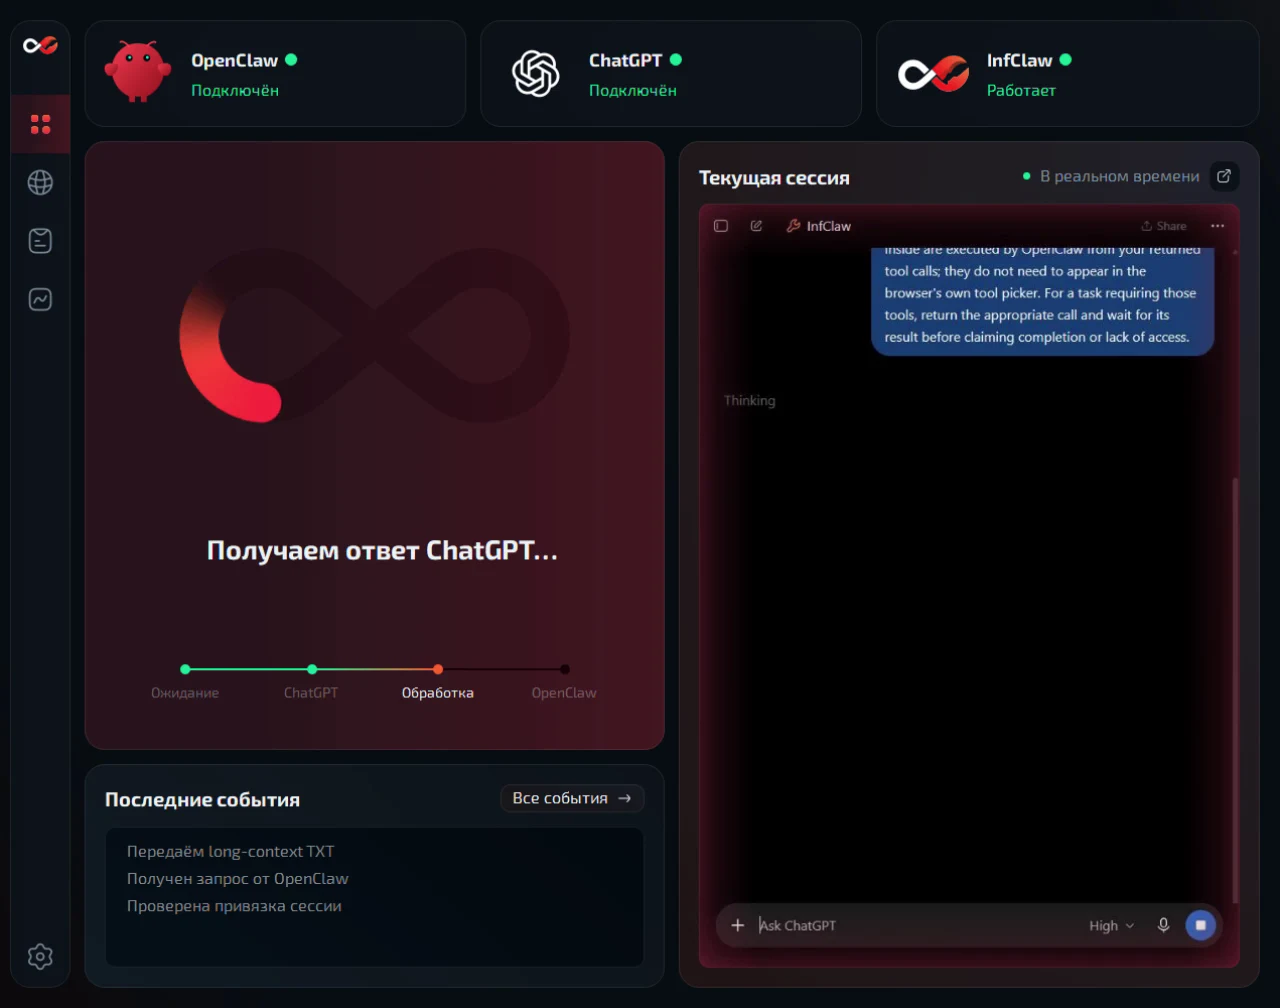This screenshot has width=1280, height=1008.
Task: Click the 'Получаем ответ ChatGPT...' status message
Action: click(x=382, y=550)
